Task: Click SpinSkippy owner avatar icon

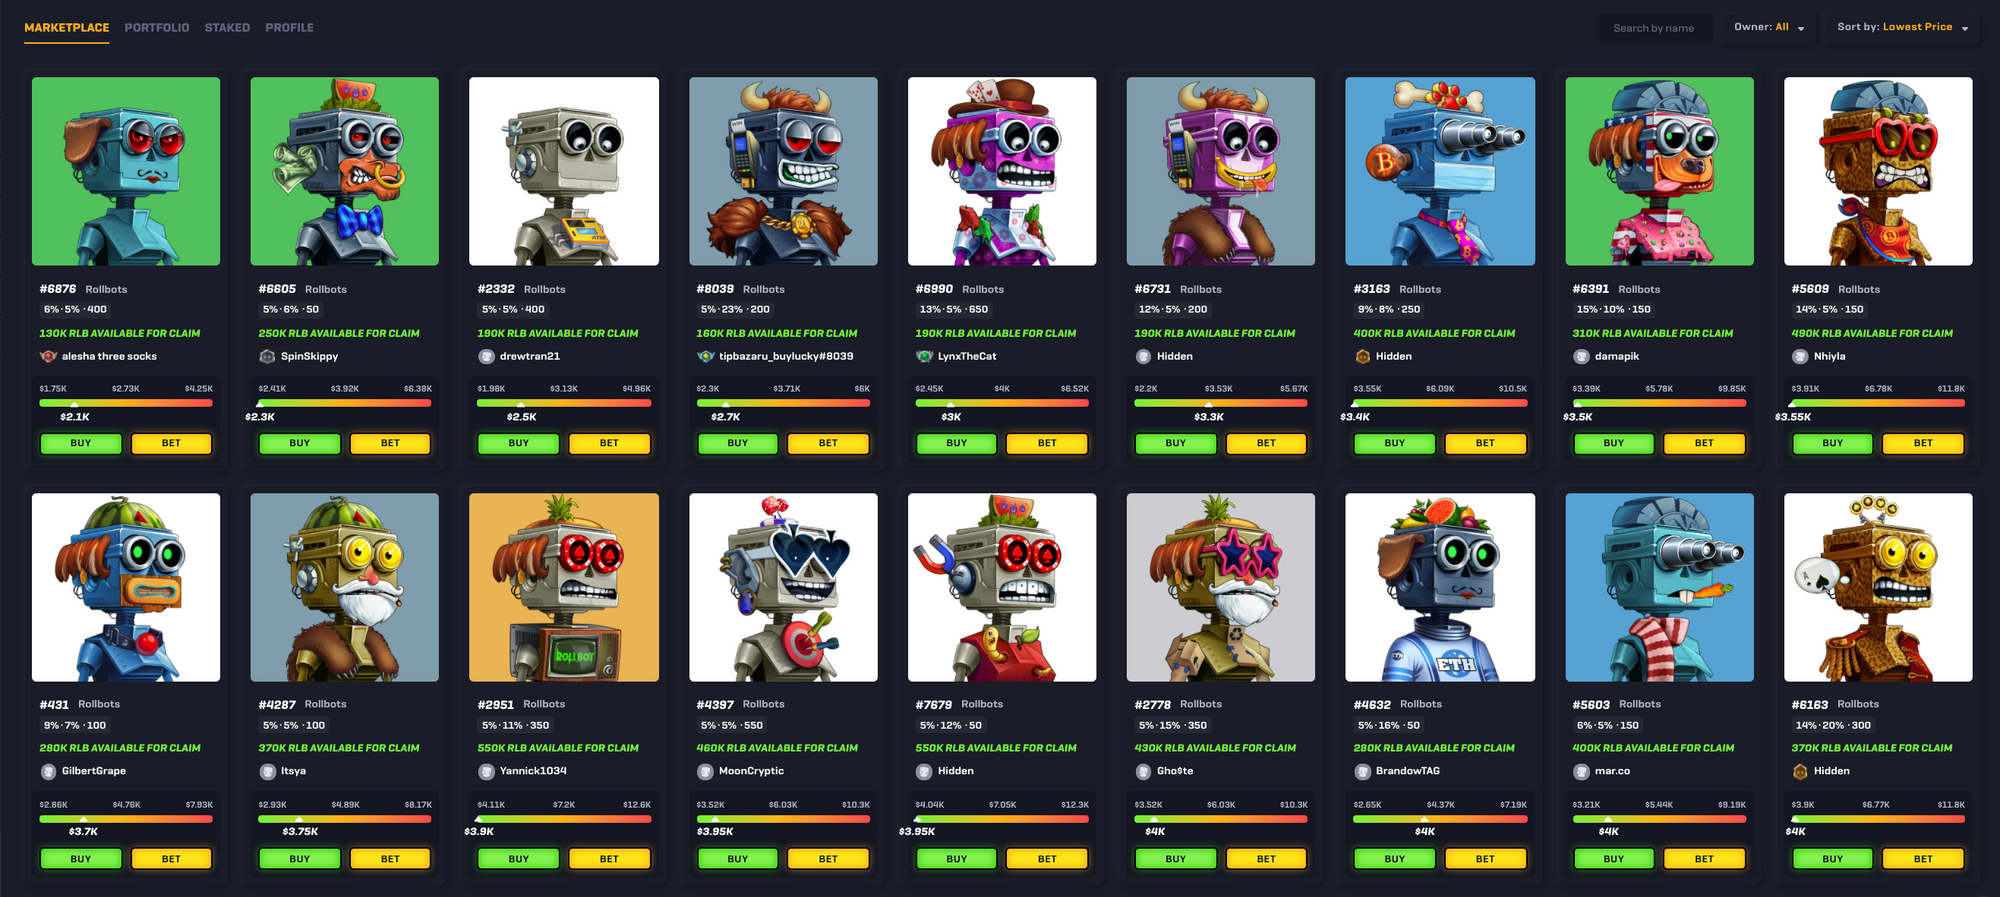Action: coord(267,356)
